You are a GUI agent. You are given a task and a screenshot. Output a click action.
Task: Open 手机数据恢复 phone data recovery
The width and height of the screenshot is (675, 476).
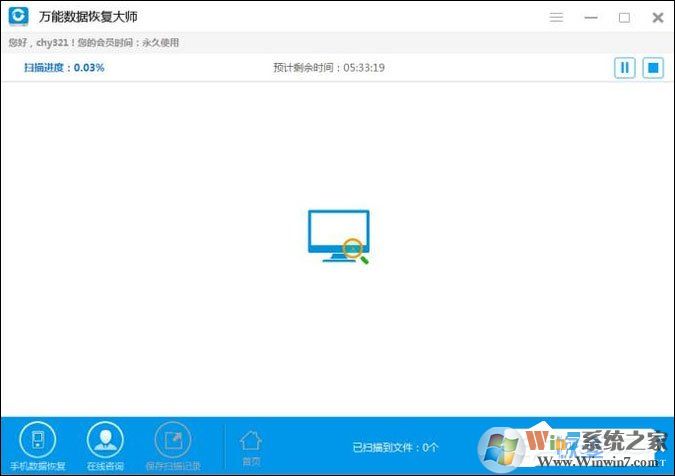(38, 447)
